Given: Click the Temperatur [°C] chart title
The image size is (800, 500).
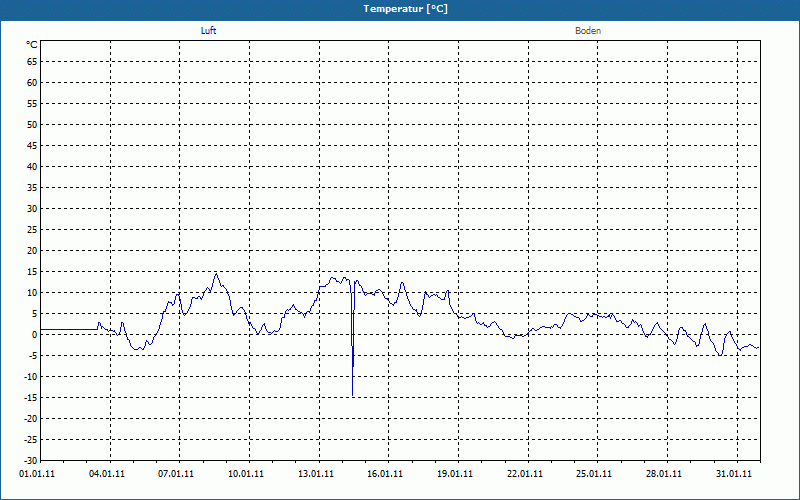Looking at the screenshot, I should [406, 9].
